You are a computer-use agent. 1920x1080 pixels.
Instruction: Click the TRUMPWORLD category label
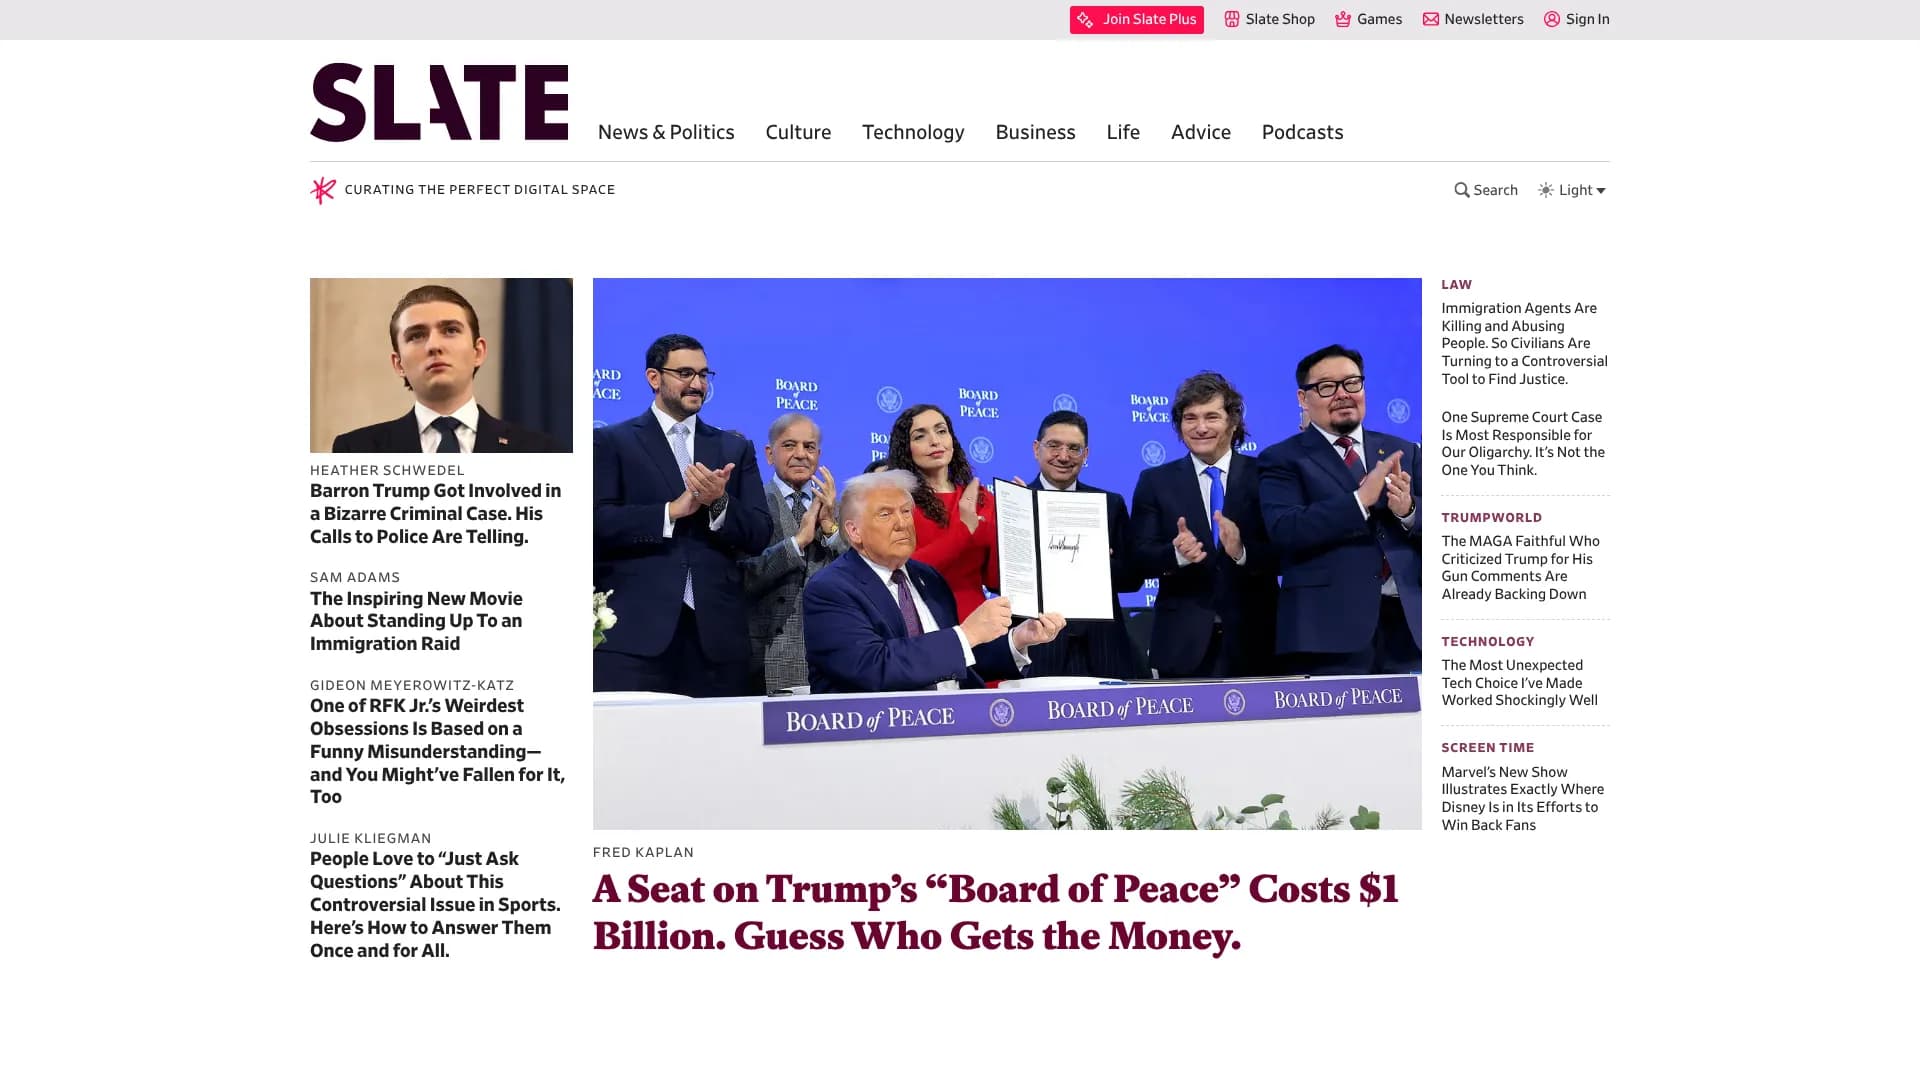(x=1491, y=518)
